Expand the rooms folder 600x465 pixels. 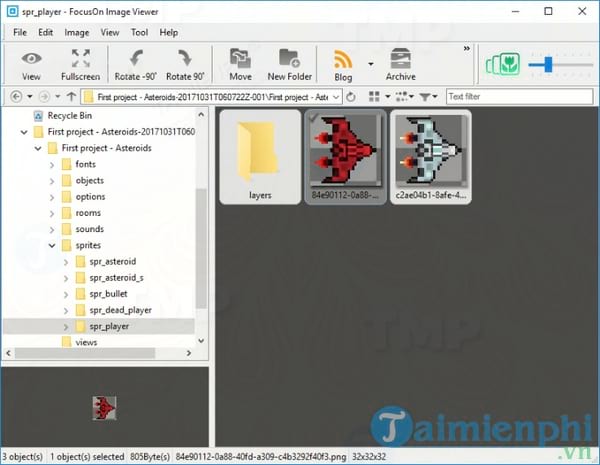click(52, 214)
